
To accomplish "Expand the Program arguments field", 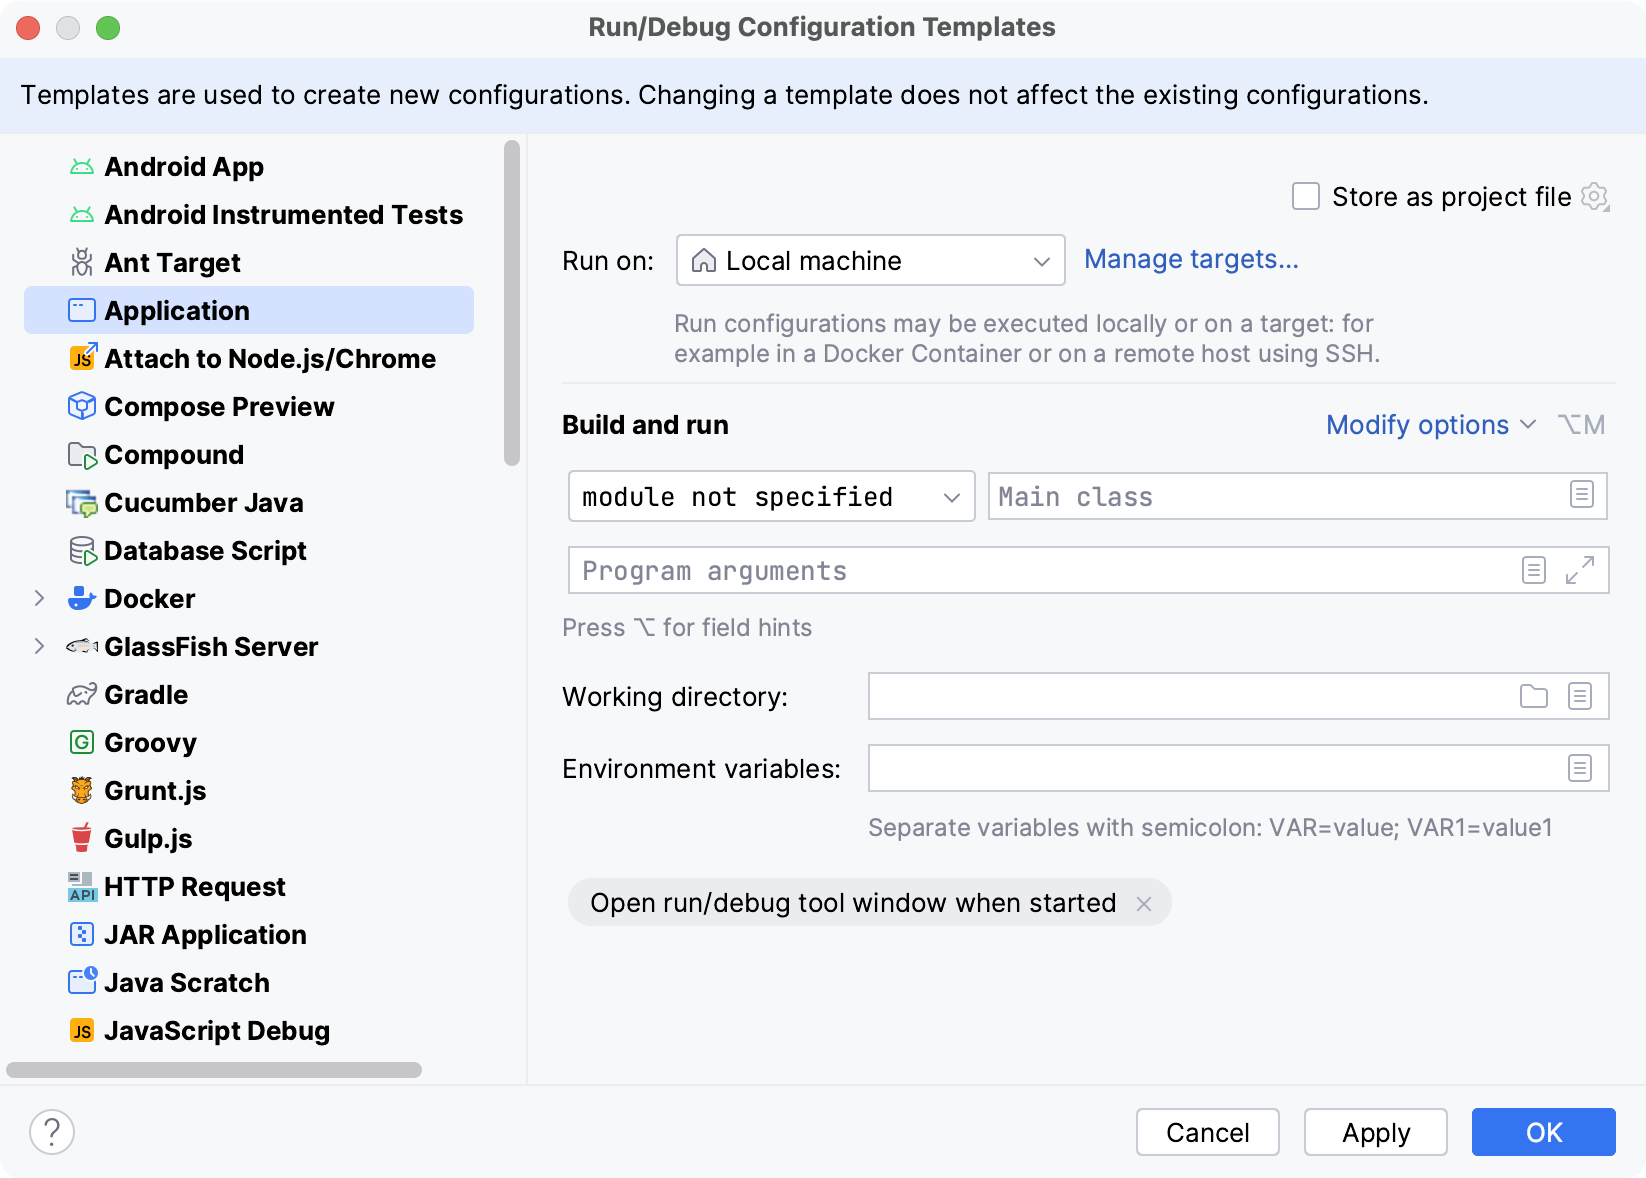I will click(x=1580, y=570).
